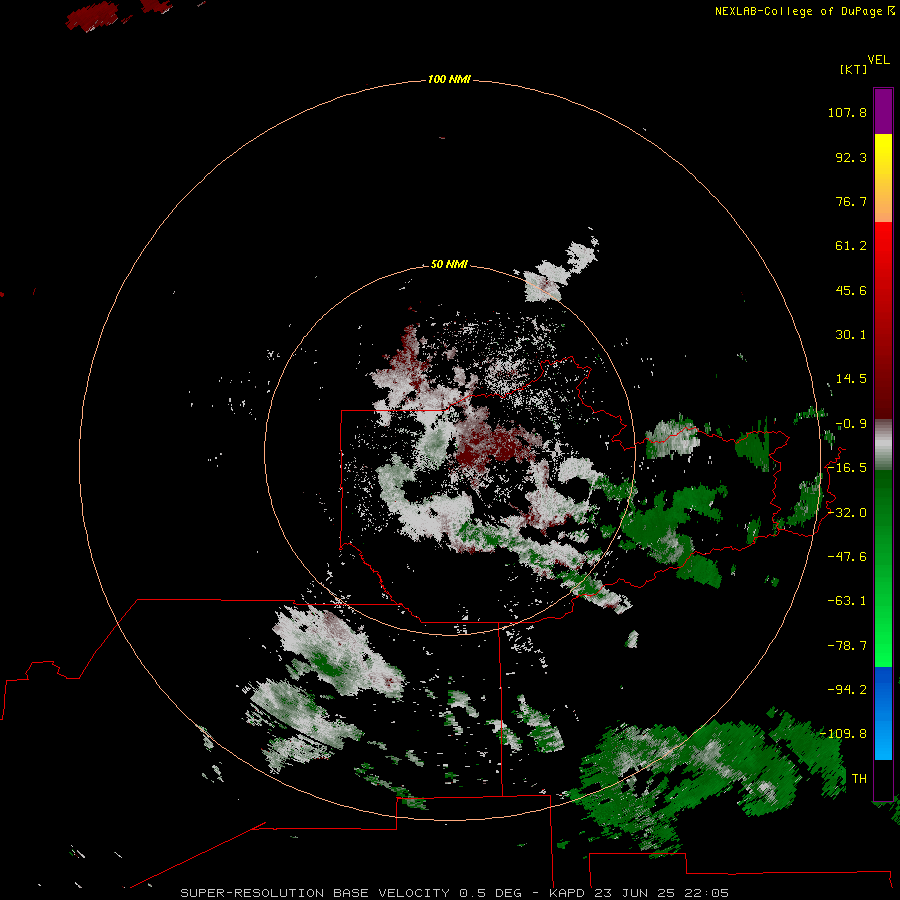The width and height of the screenshot is (900, 900).
Task: Click the 50 NMI range ring label
Action: pos(449,264)
